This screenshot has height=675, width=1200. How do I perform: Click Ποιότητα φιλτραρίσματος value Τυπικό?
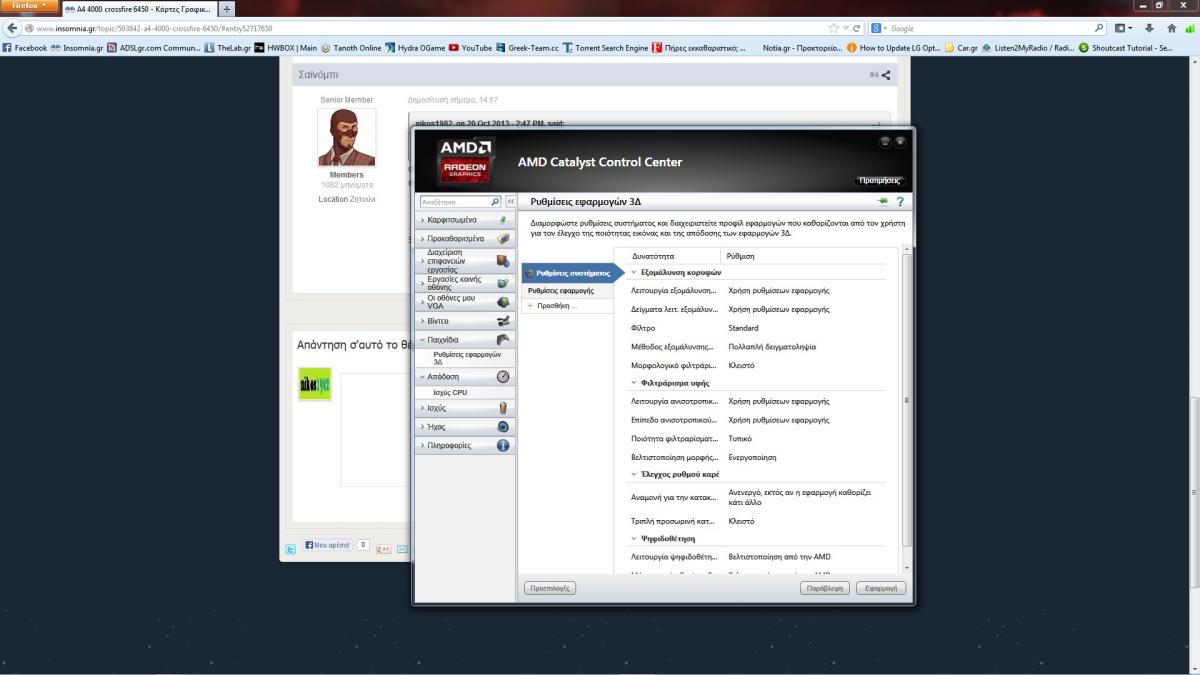click(x=739, y=438)
